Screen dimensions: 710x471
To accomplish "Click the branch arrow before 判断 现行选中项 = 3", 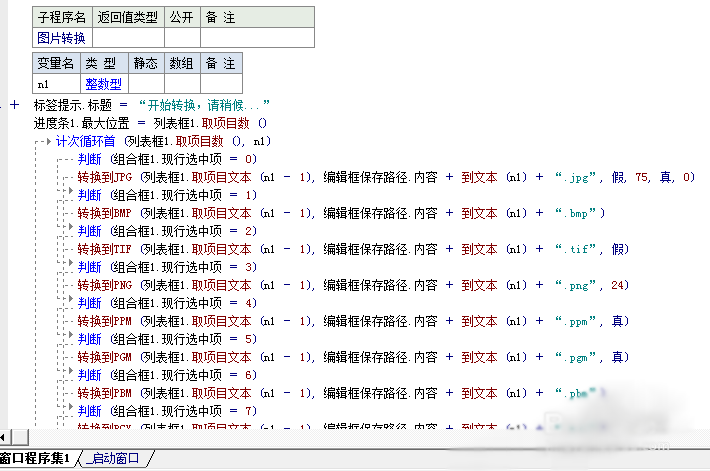I will pos(69,266).
